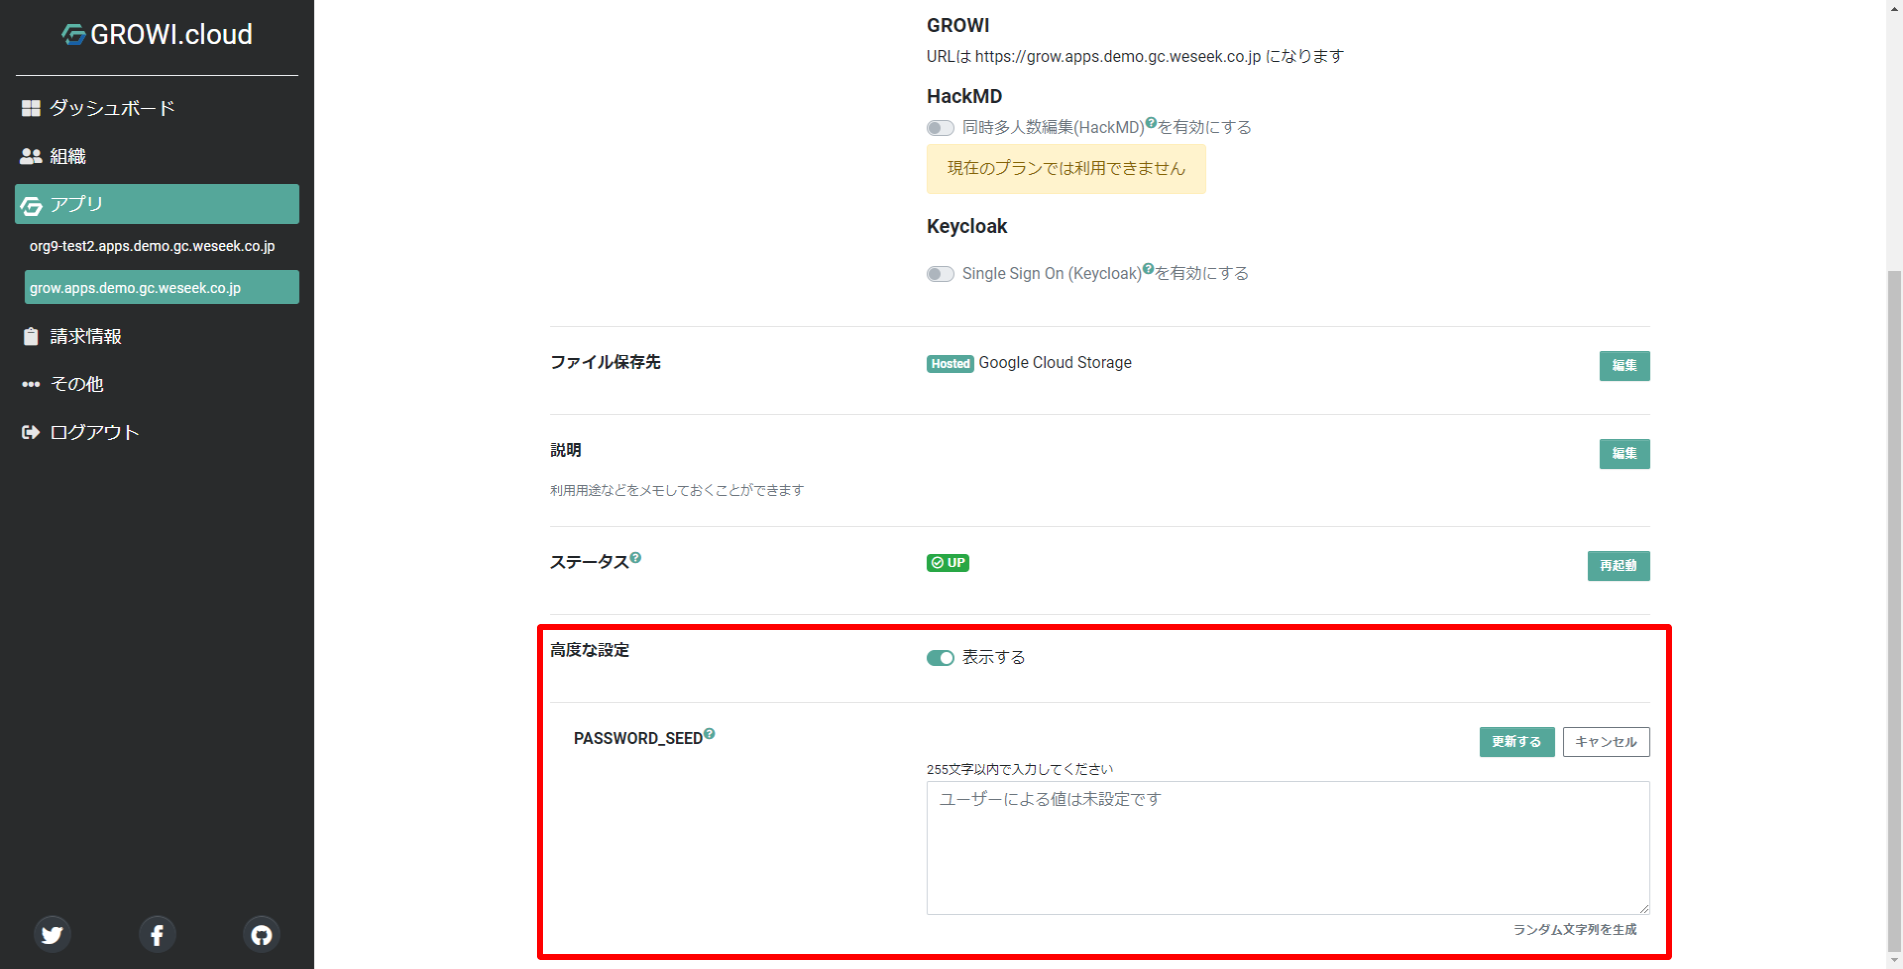Click the billing clipboard icon
Viewport: 1903px width, 969px height.
coord(31,336)
